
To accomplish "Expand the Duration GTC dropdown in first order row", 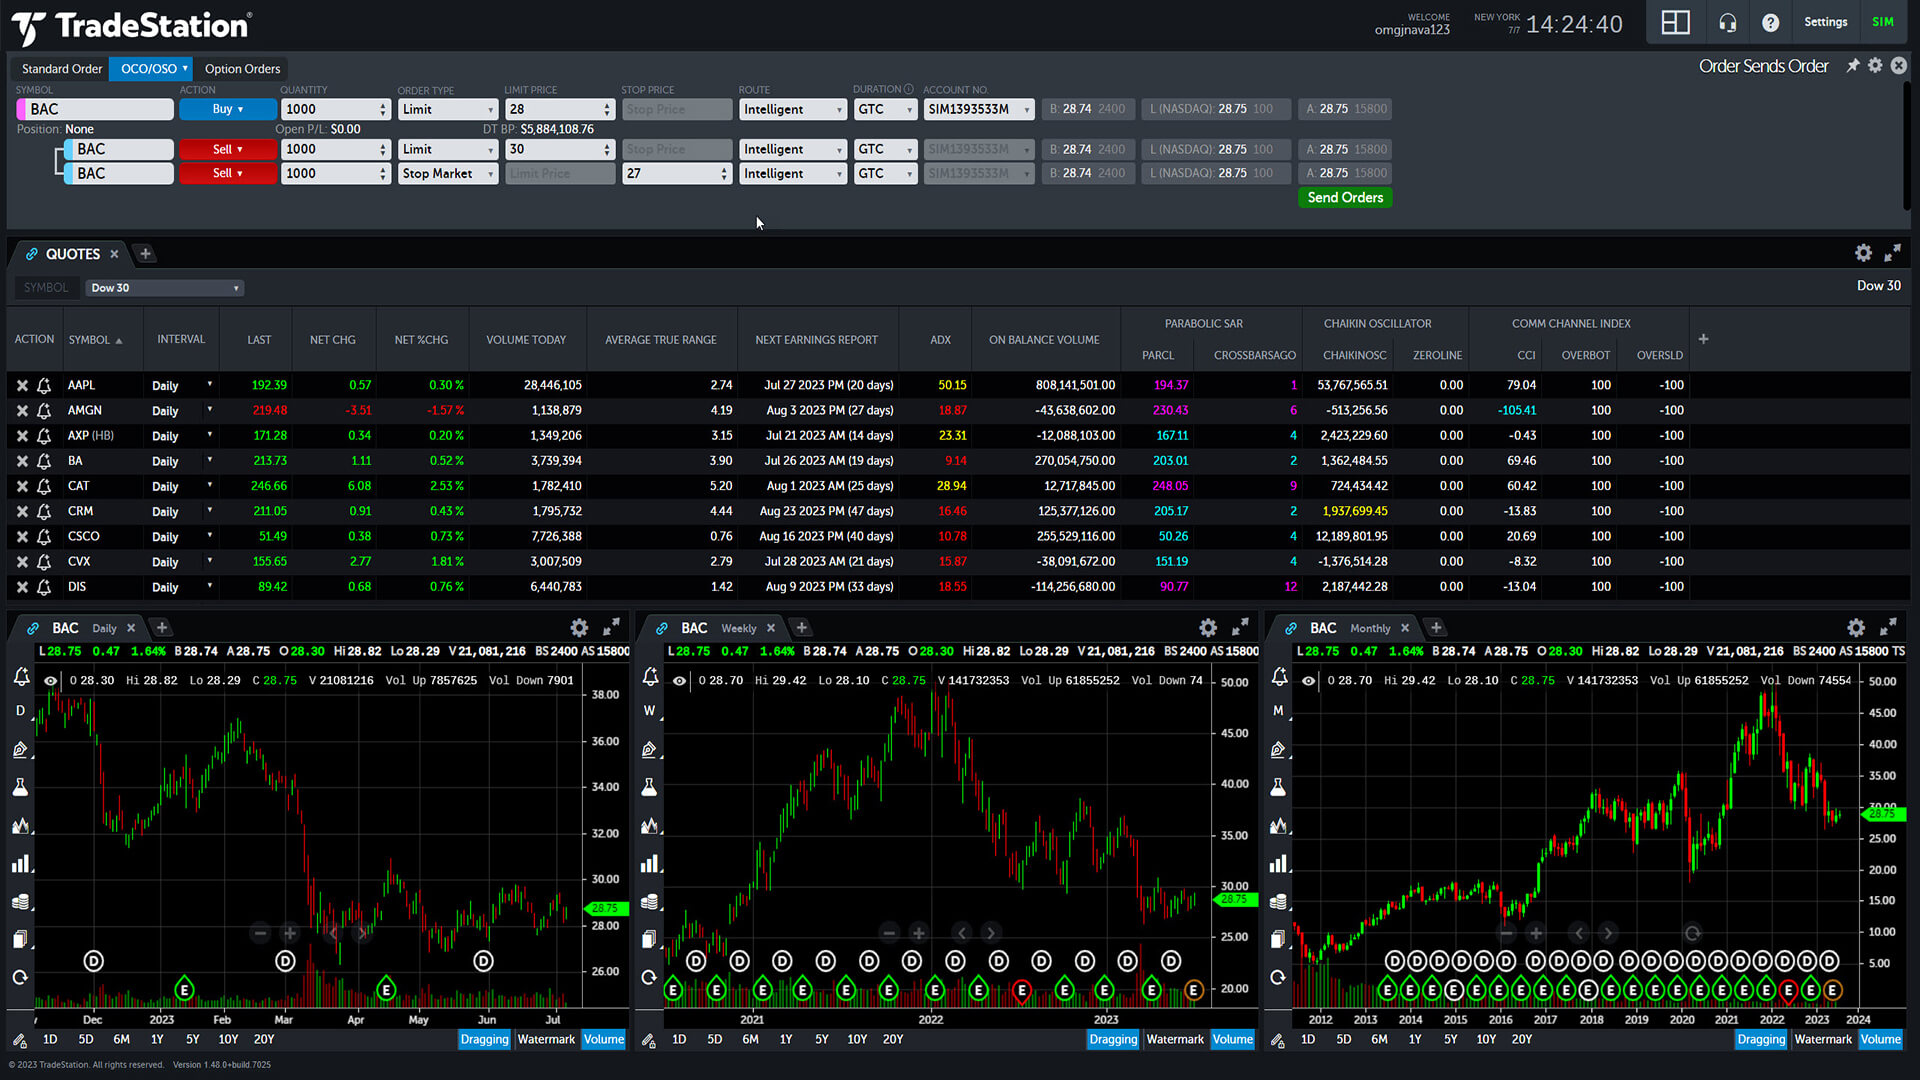I will pos(885,109).
